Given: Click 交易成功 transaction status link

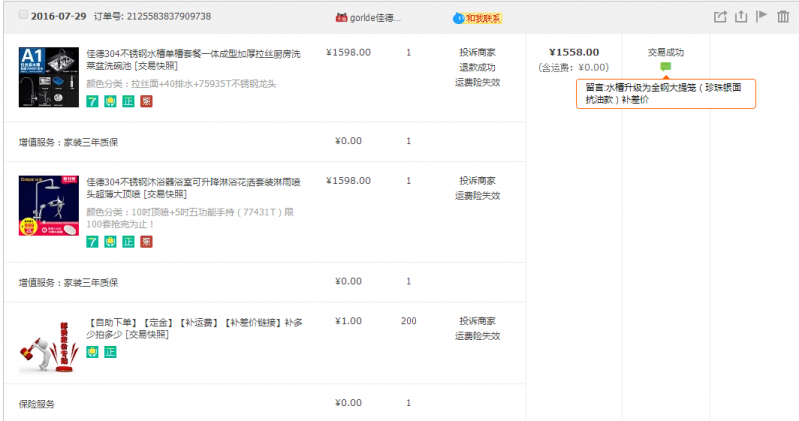Looking at the screenshot, I should [x=666, y=52].
